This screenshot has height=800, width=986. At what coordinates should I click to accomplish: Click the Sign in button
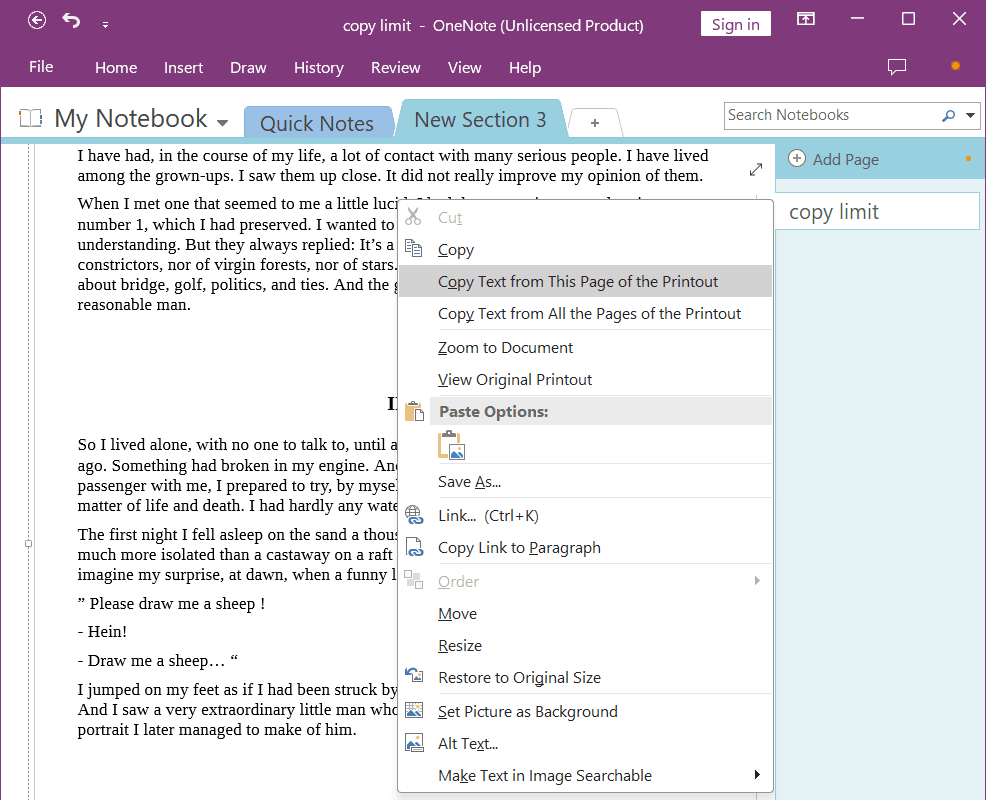tap(735, 25)
